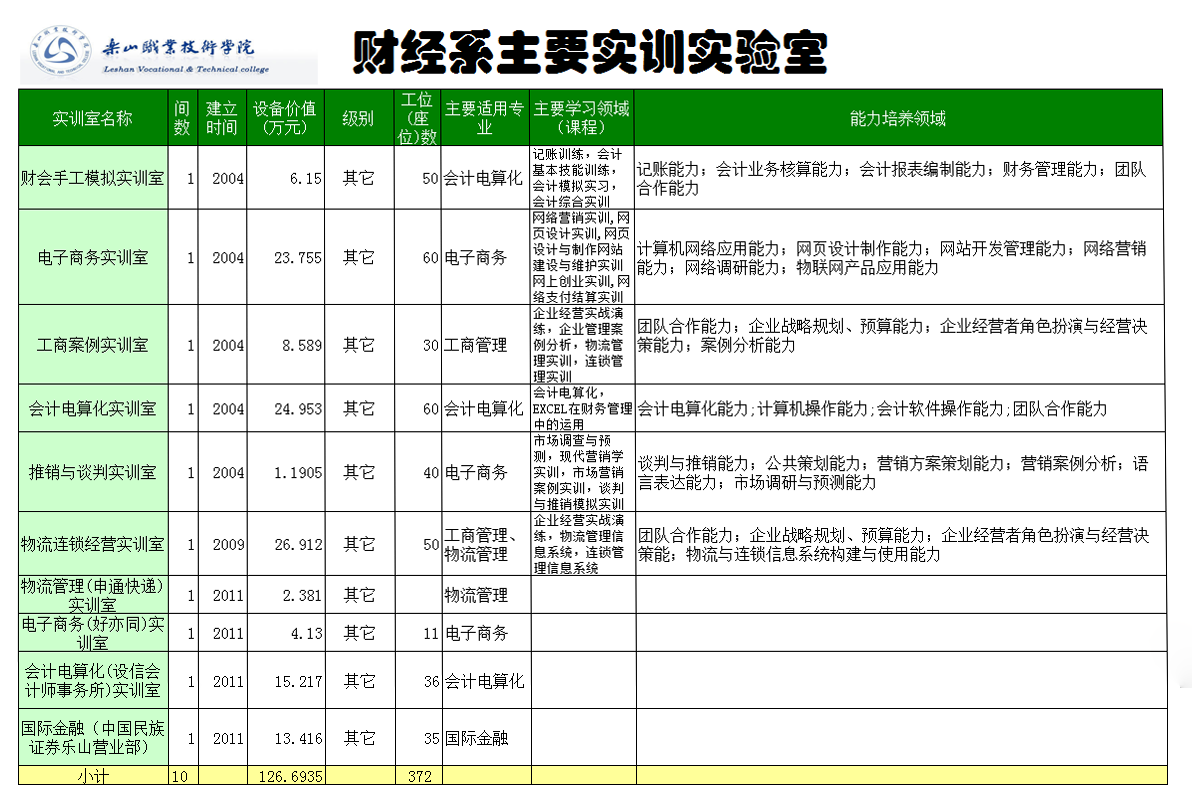Select the 会计电算化实训室 name cell
This screenshot has width=1194, height=797.
click(x=92, y=409)
